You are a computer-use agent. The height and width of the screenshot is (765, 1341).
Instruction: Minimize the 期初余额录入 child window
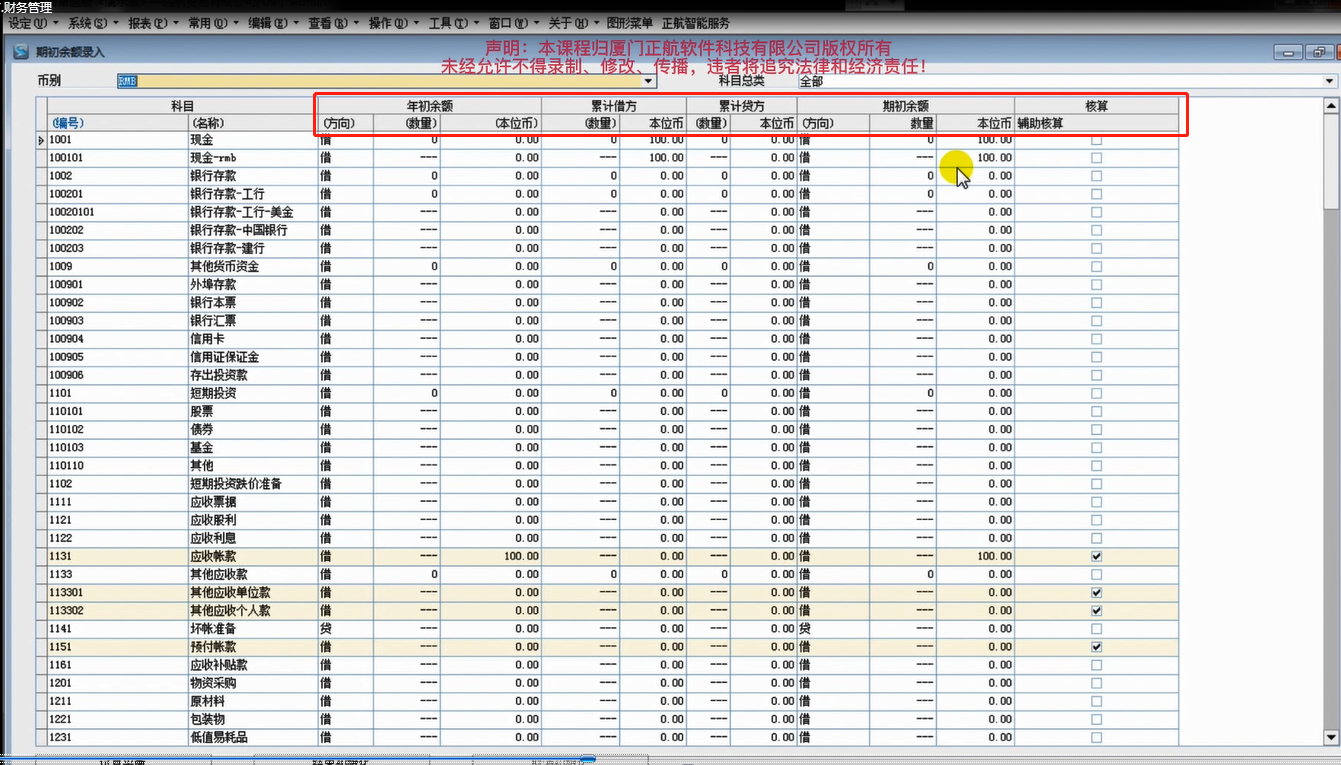(x=1288, y=52)
